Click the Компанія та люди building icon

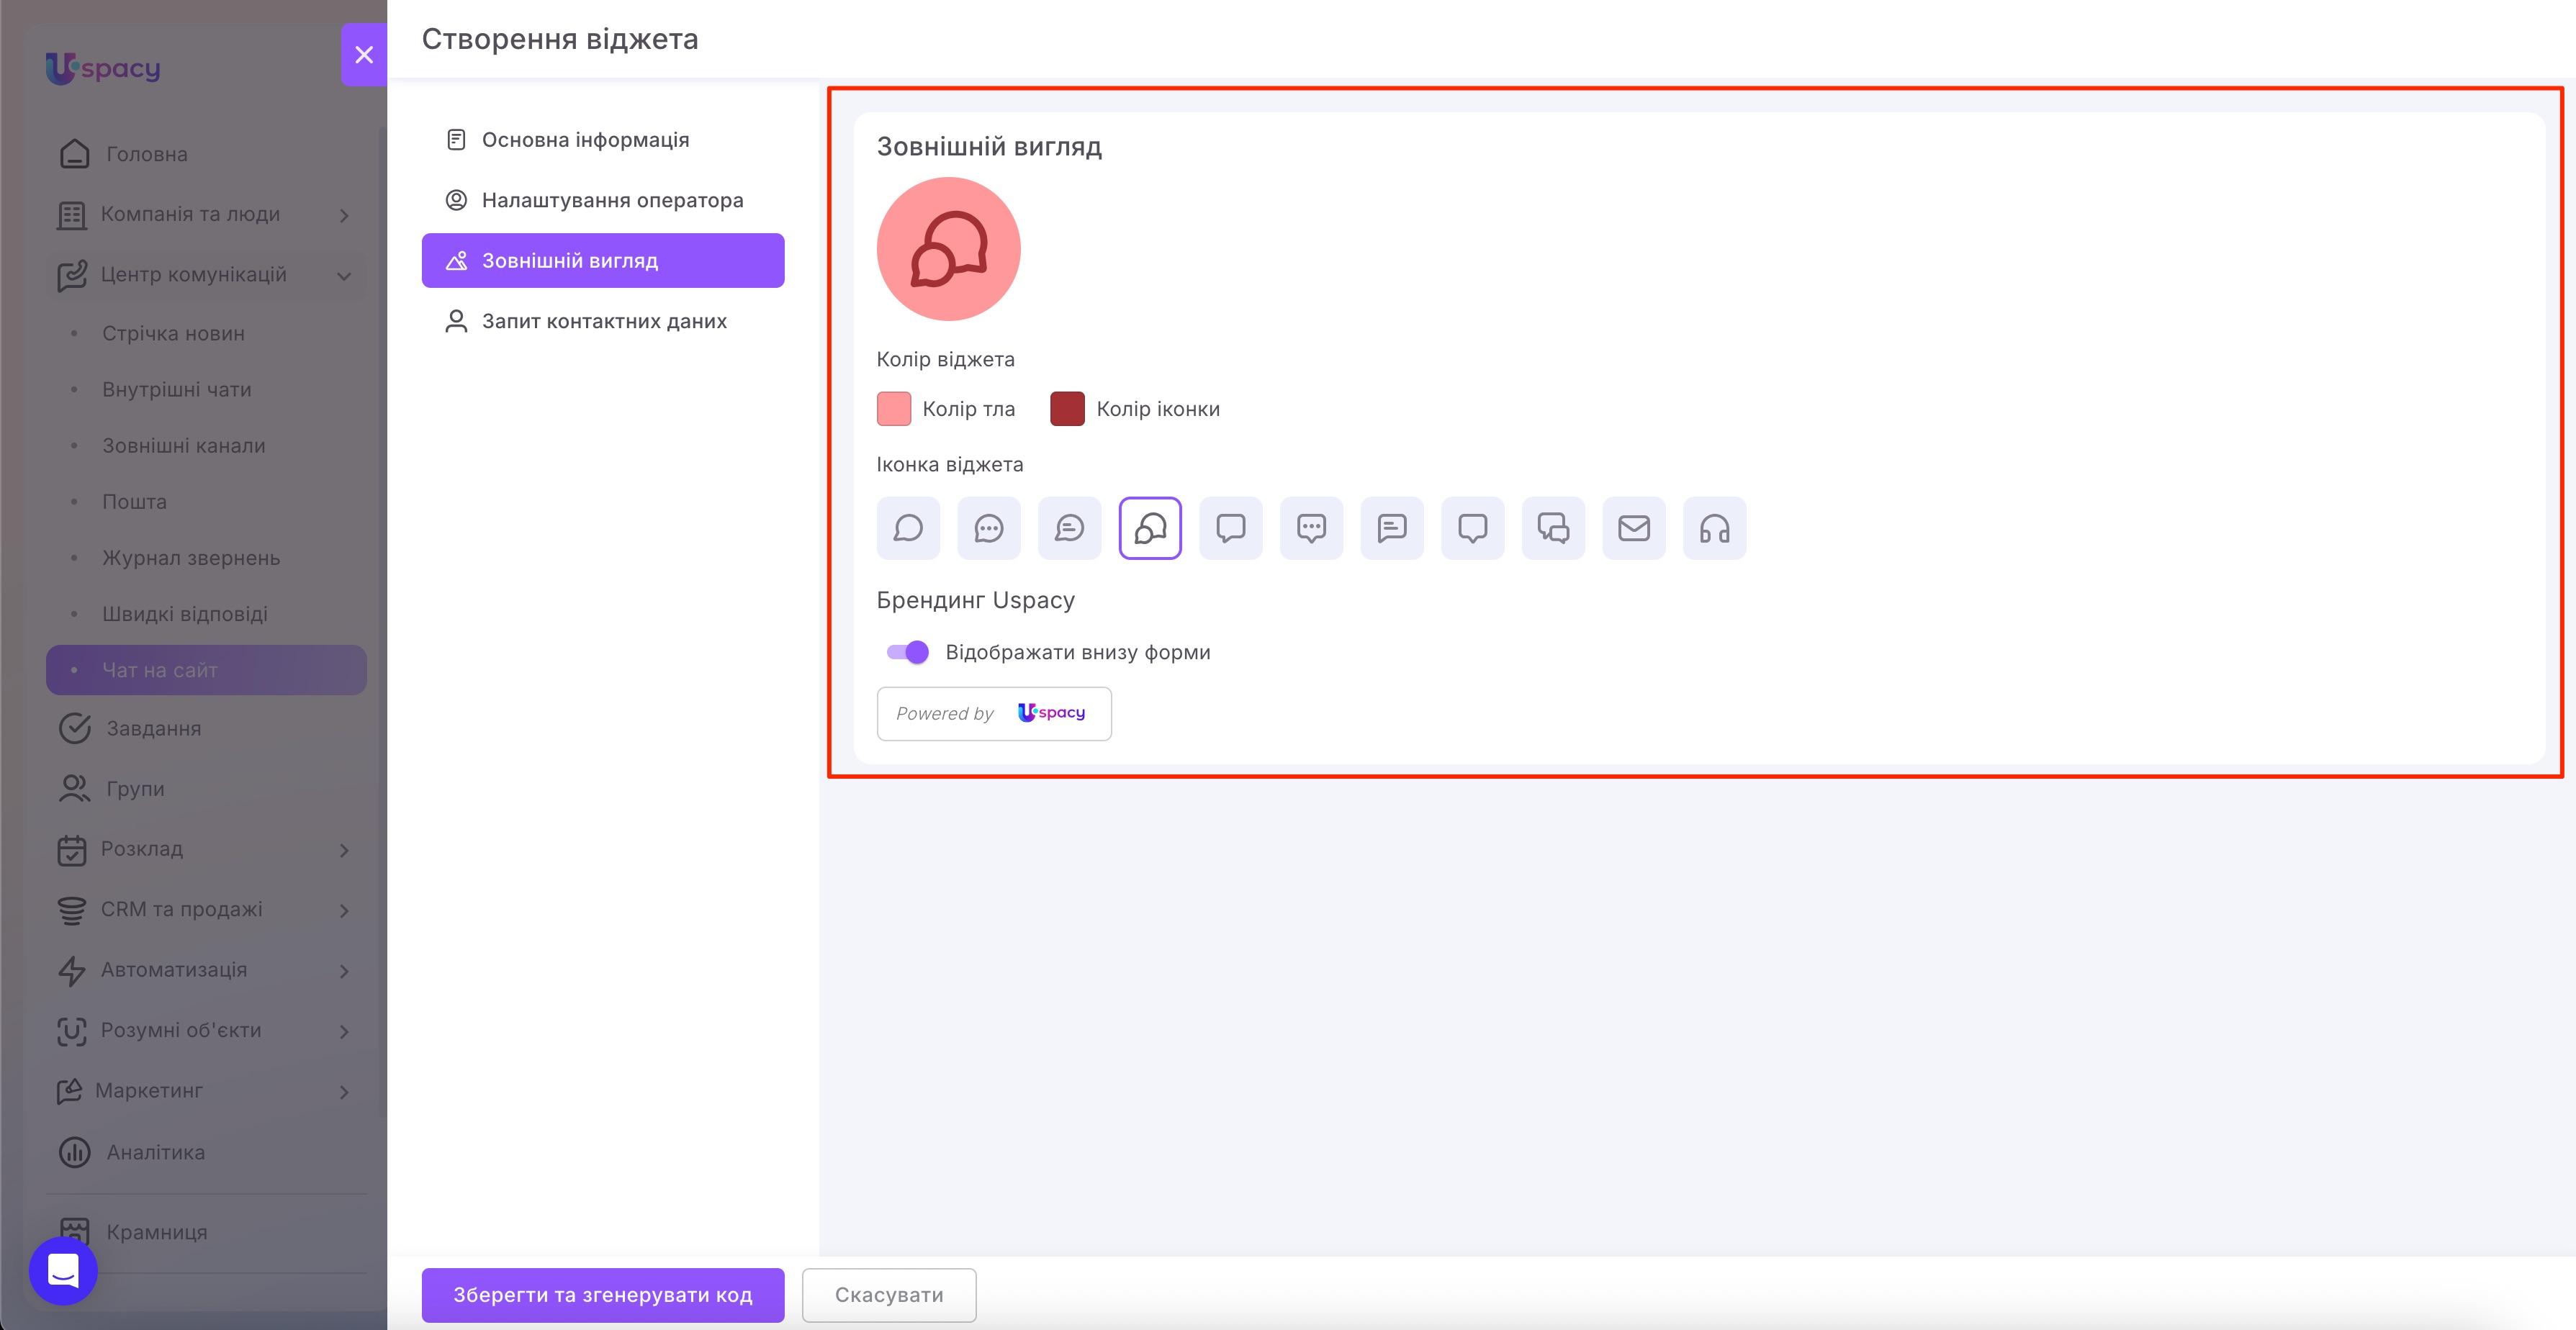point(72,215)
